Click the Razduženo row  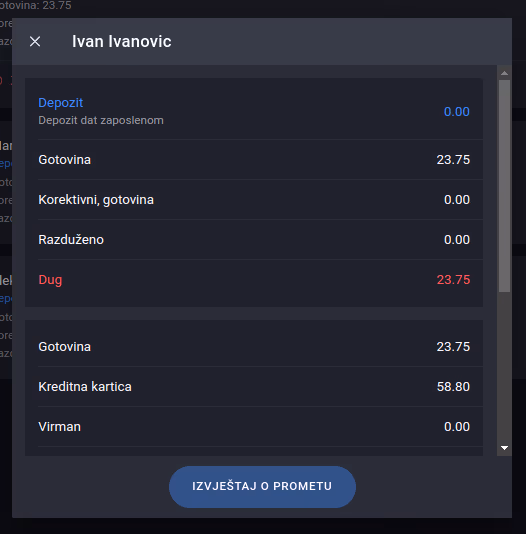coord(254,240)
